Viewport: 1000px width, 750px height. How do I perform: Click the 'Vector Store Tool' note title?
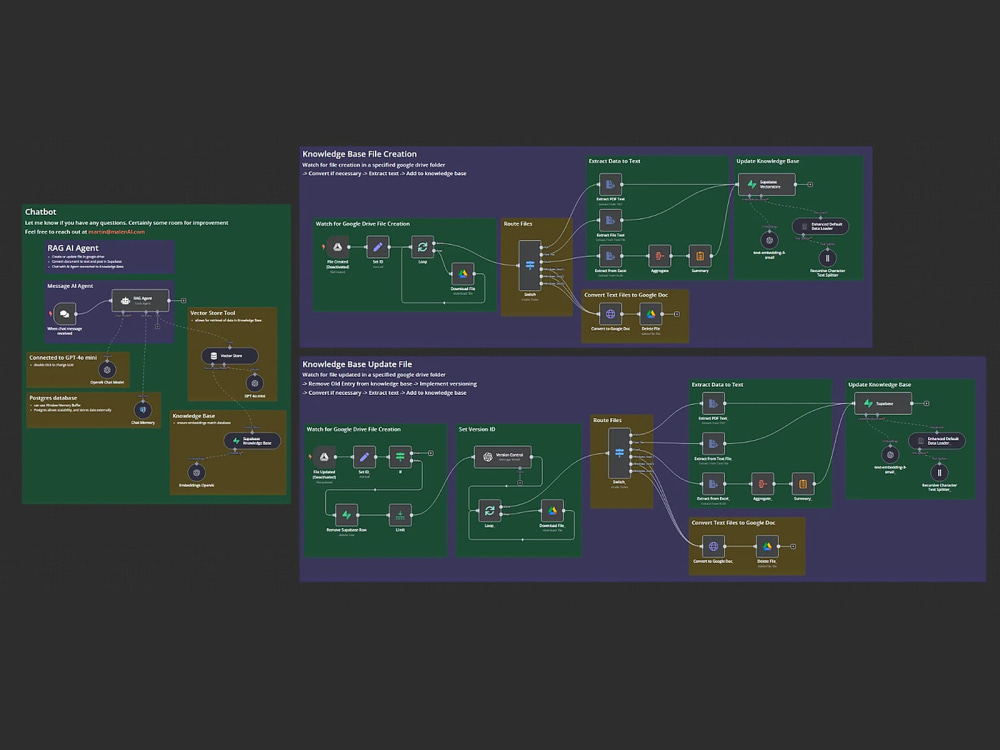212,313
